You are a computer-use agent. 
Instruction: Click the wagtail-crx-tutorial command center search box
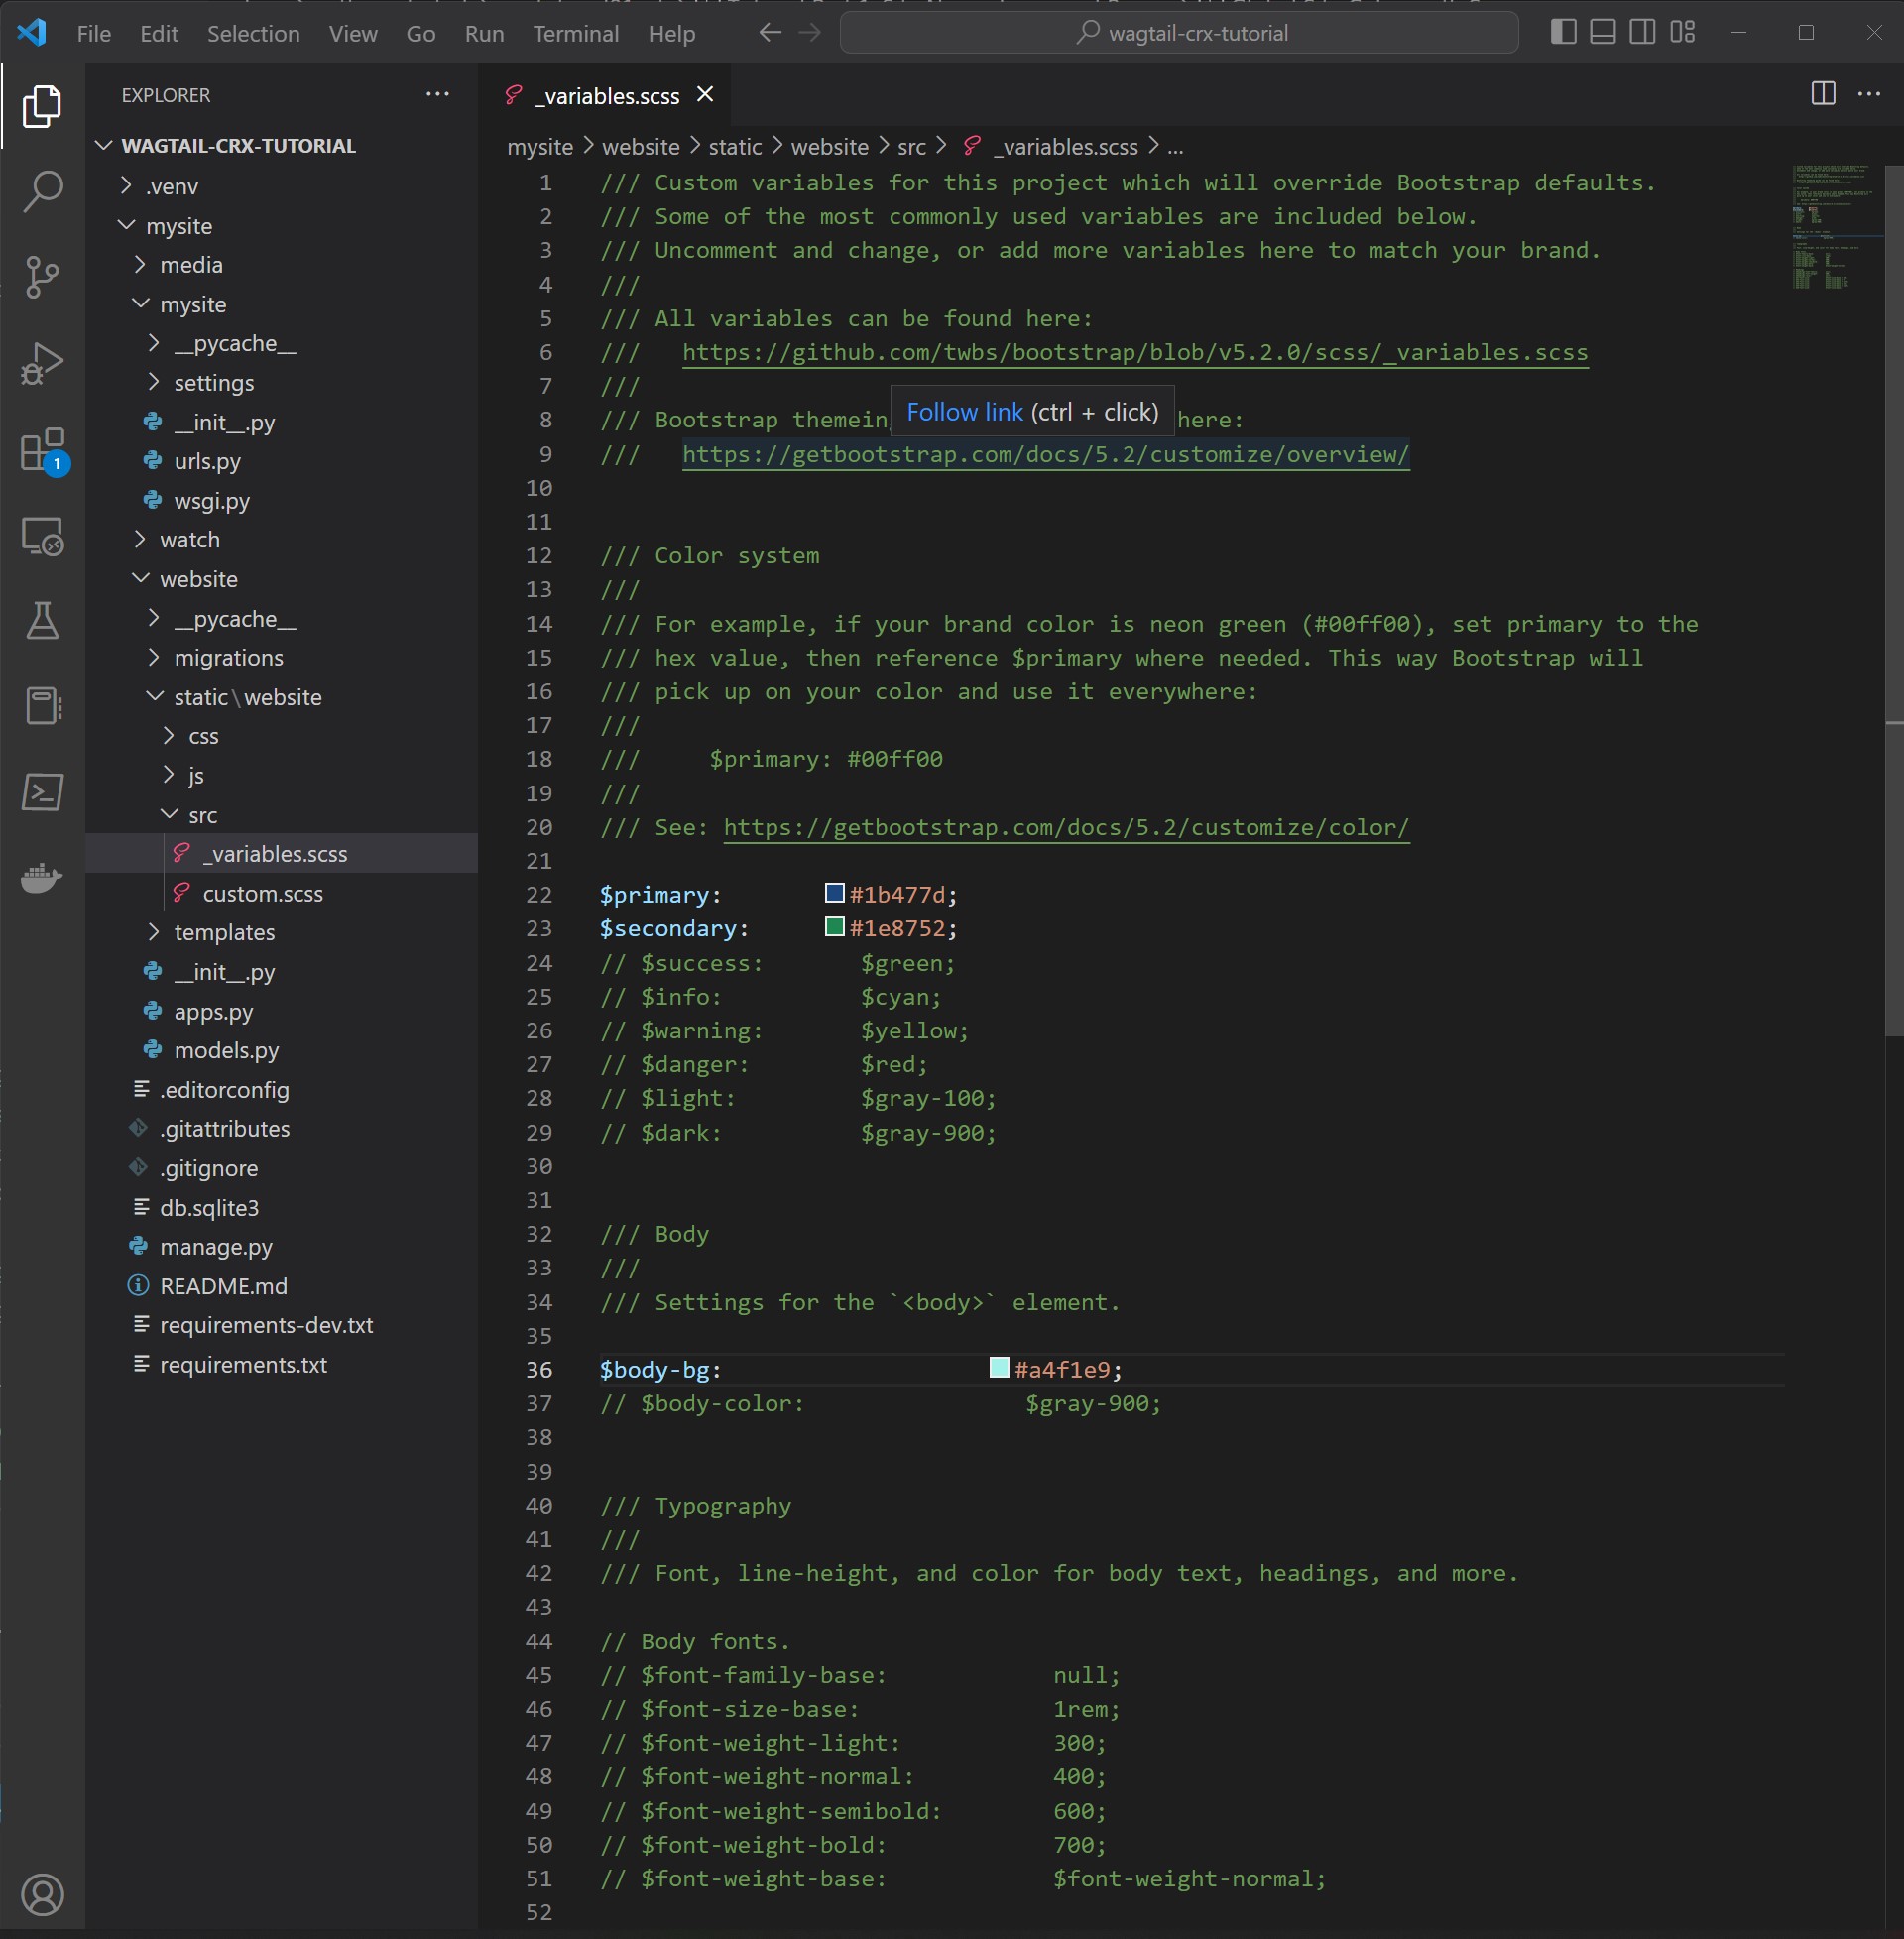pos(1179,33)
